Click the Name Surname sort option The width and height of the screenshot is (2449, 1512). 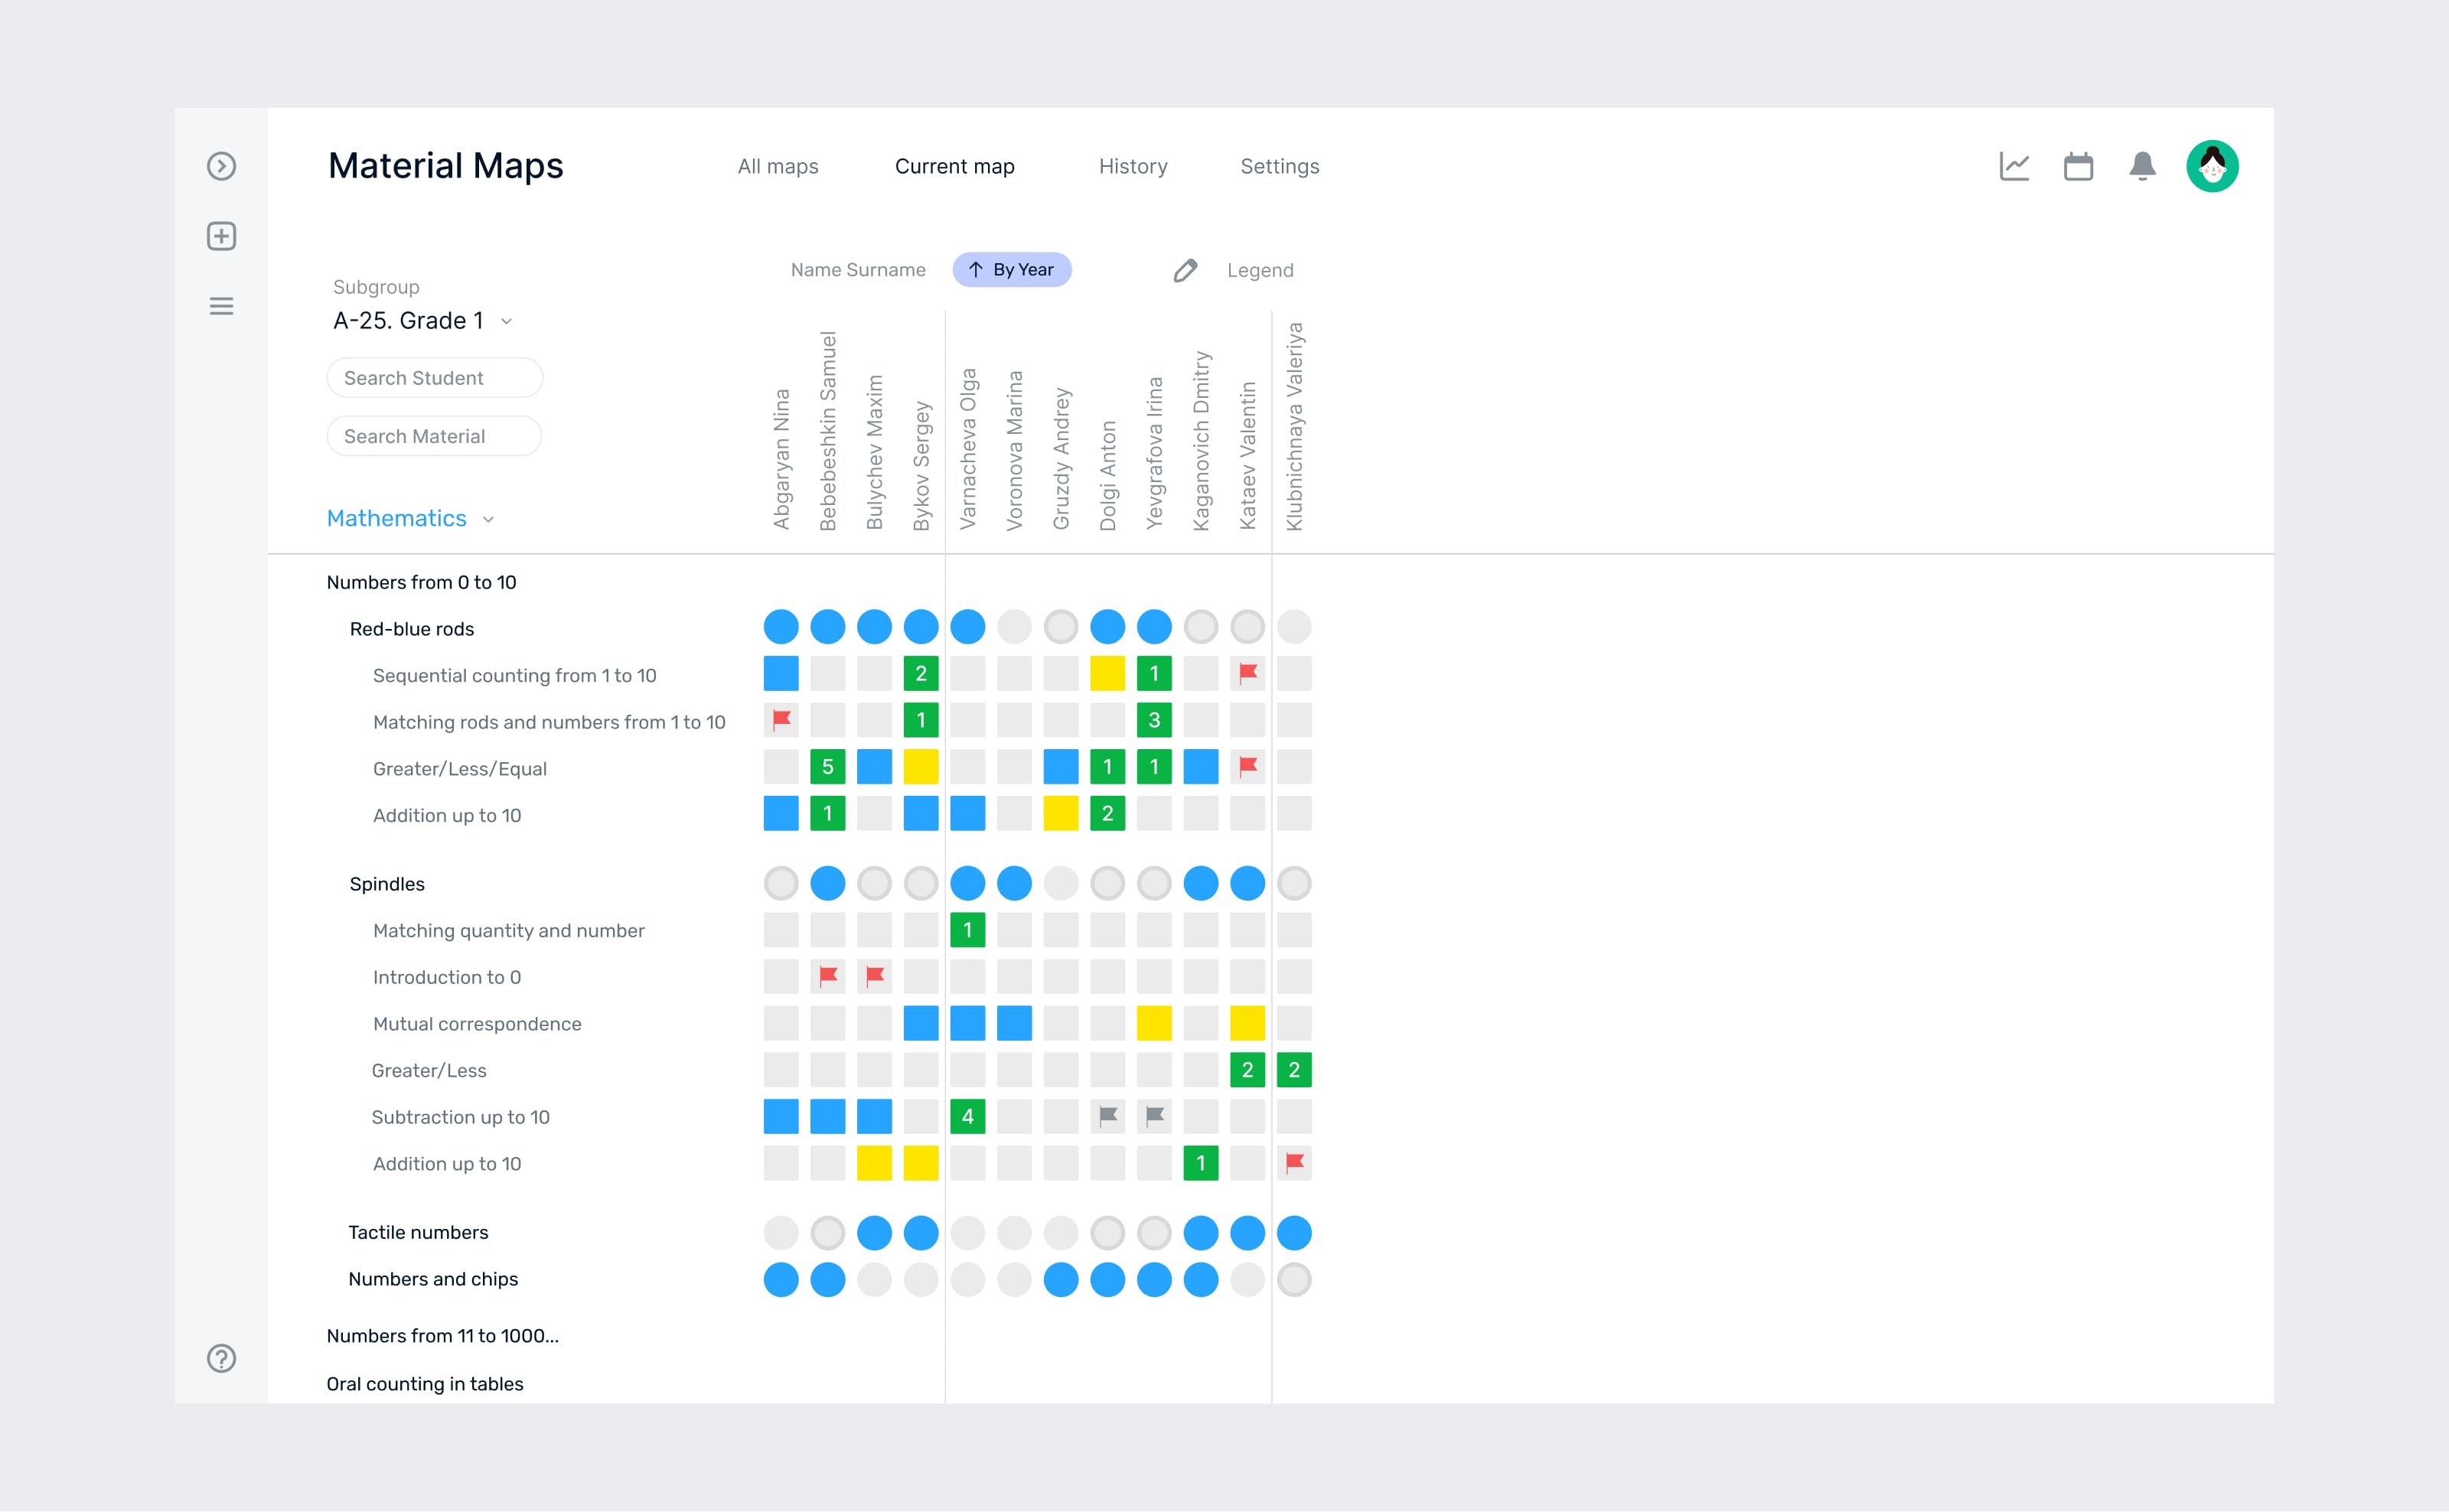(858, 269)
